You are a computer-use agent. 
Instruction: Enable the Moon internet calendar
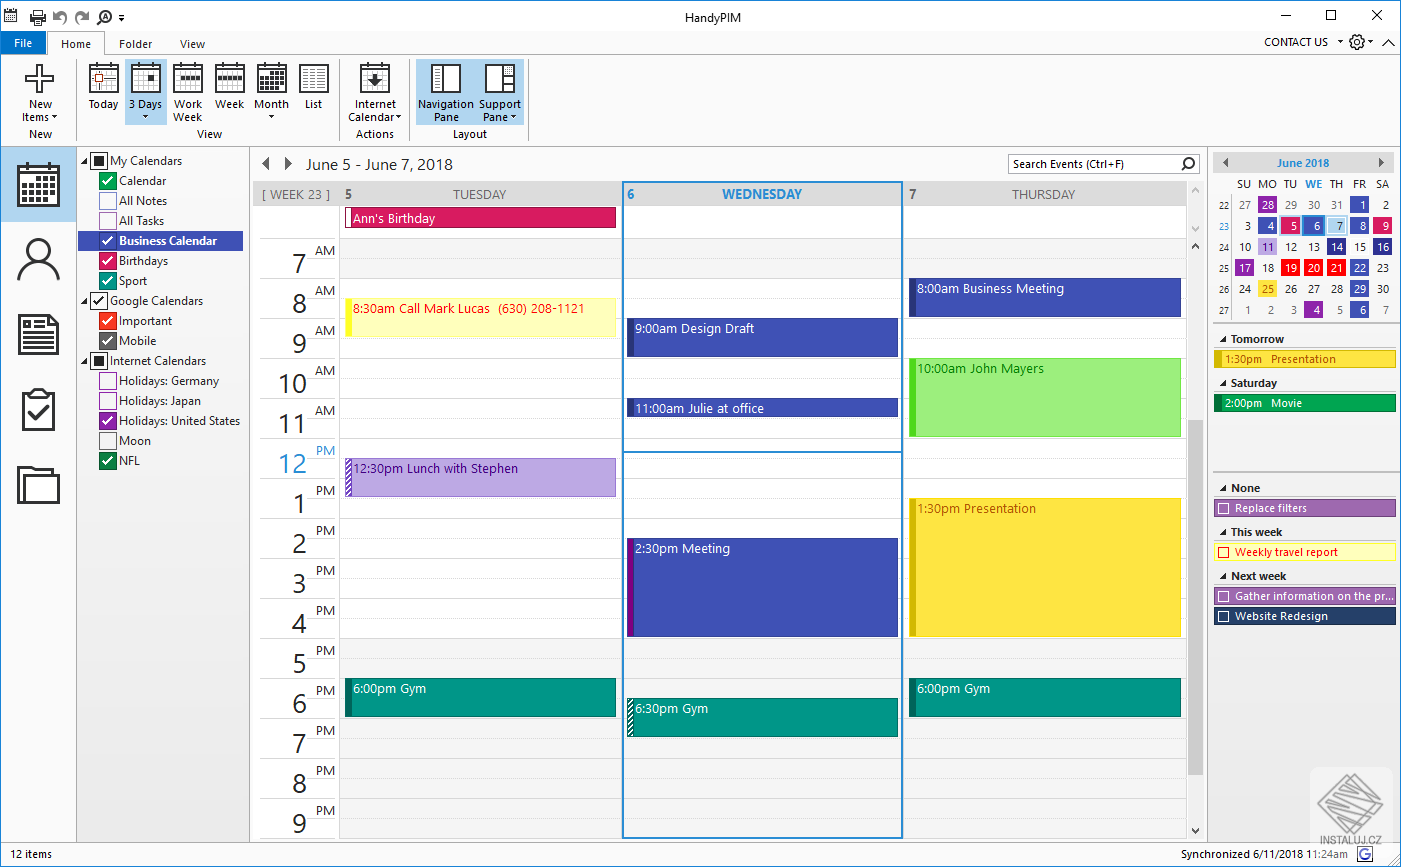point(108,441)
